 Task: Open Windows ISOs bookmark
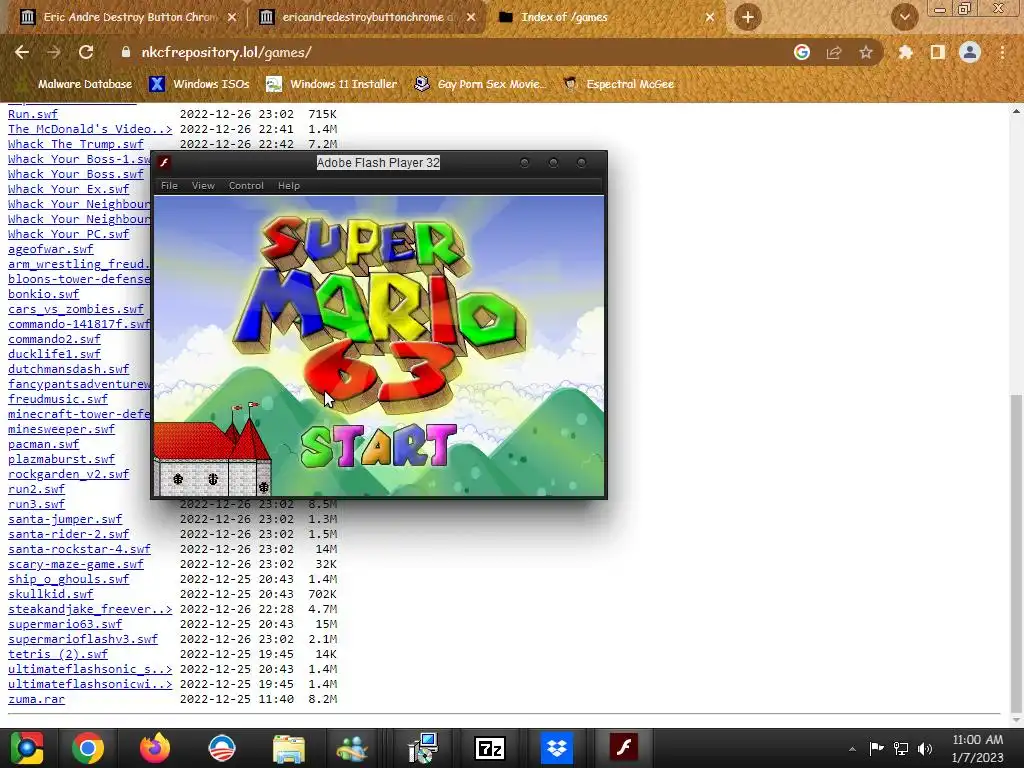199,84
